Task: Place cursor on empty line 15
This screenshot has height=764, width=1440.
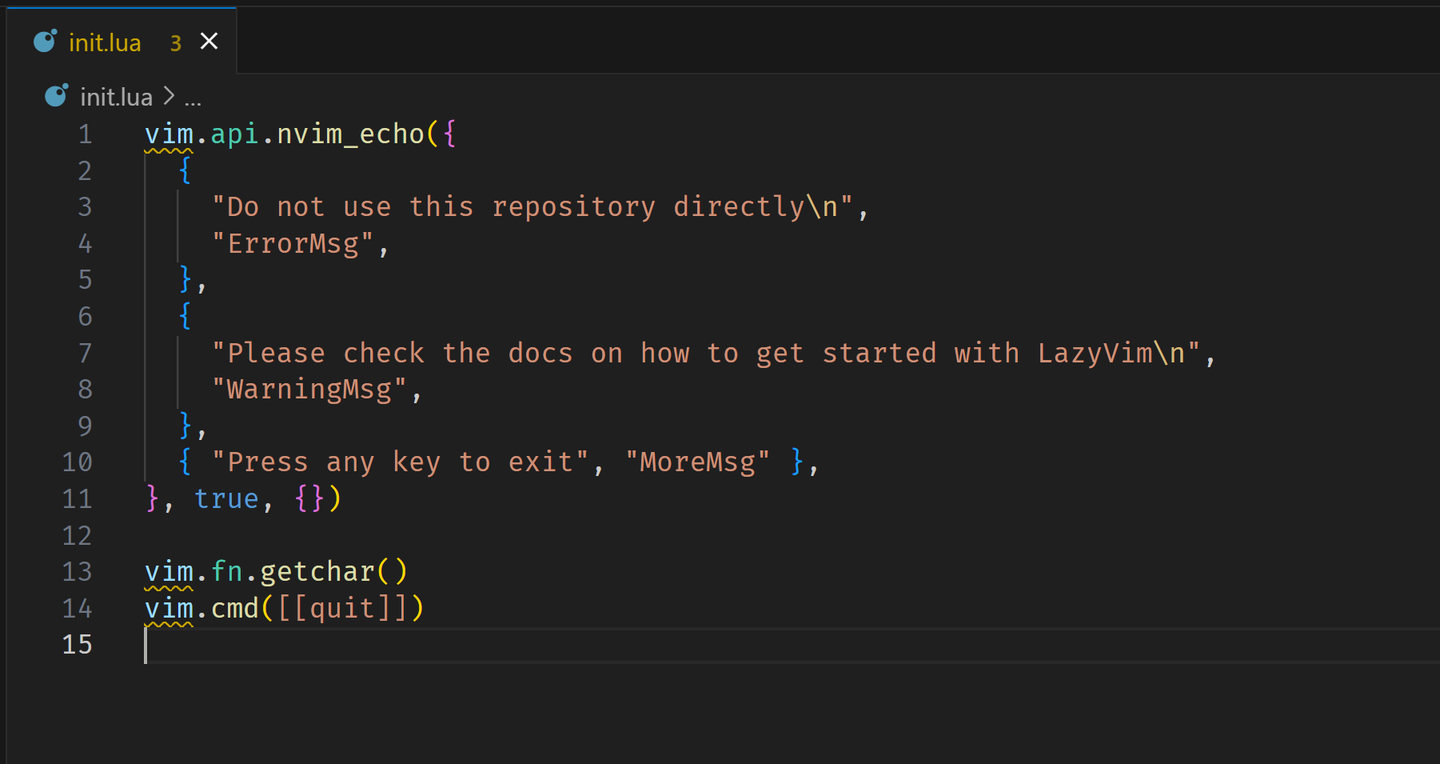Action: coord(400,645)
